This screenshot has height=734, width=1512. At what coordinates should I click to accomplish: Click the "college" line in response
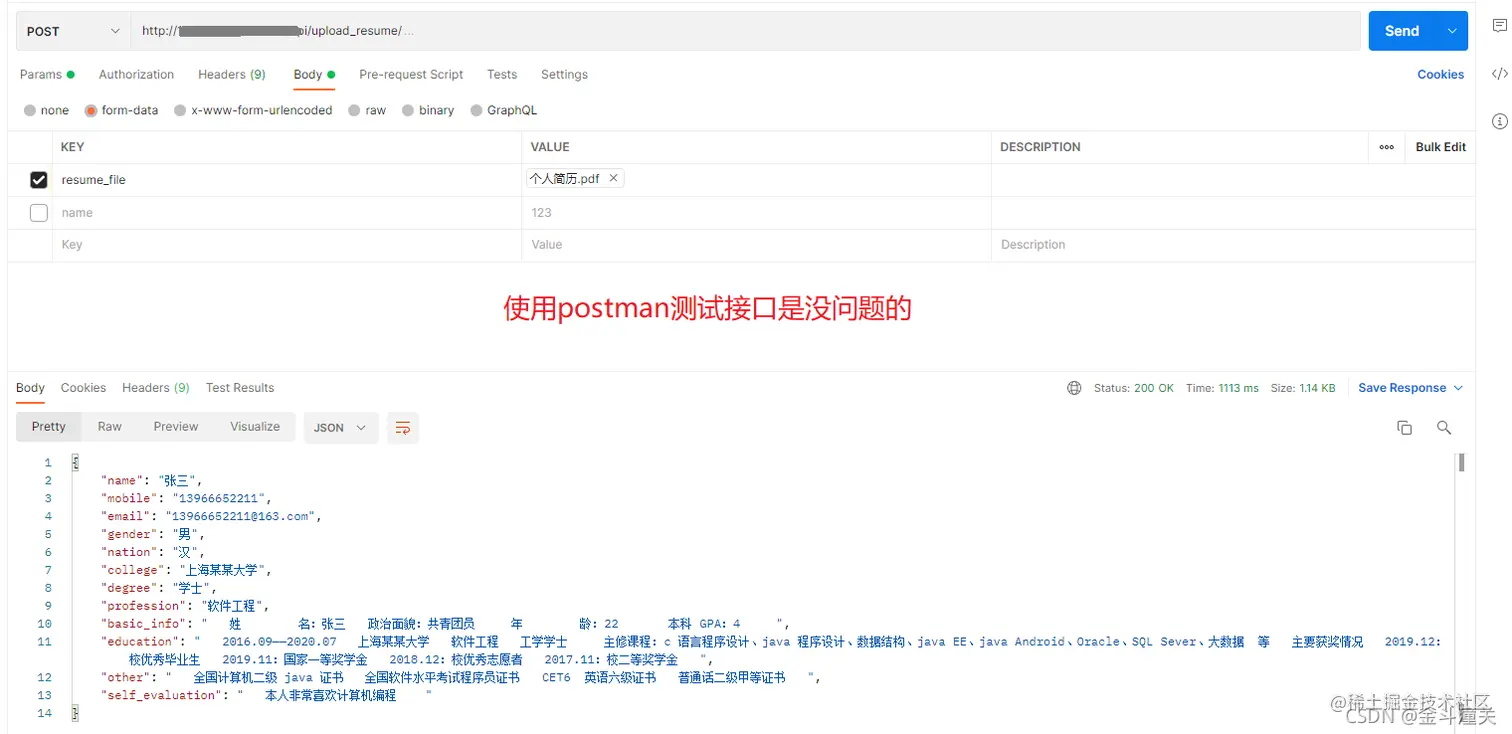[186, 570]
